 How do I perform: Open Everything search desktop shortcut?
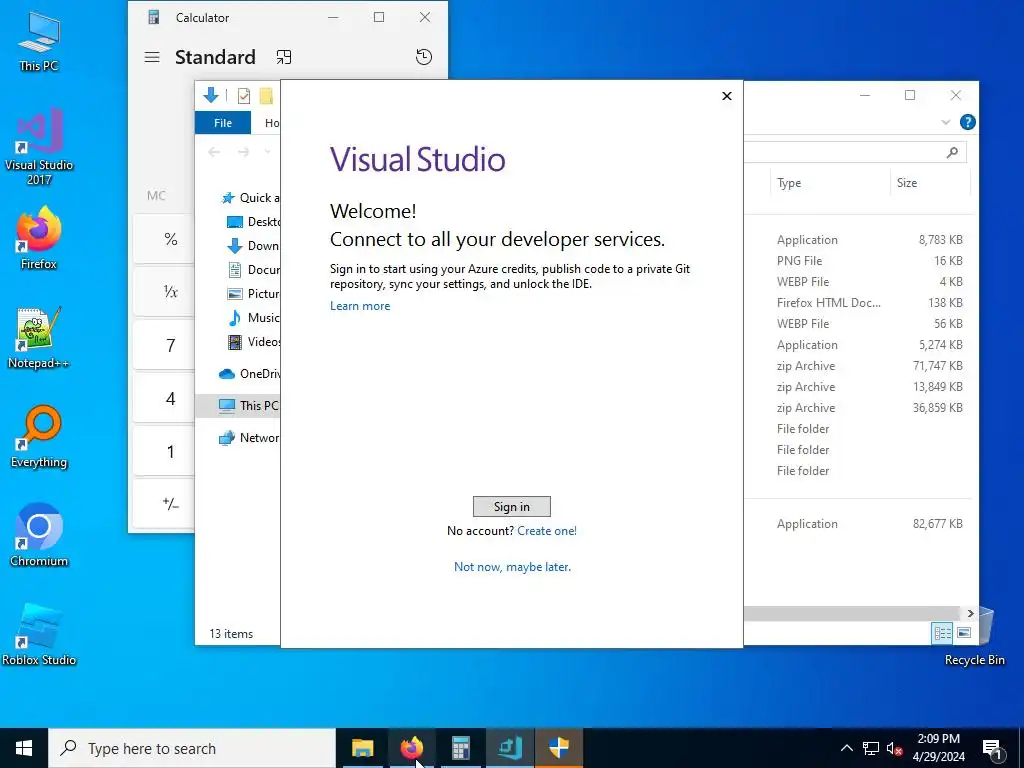[x=39, y=437]
